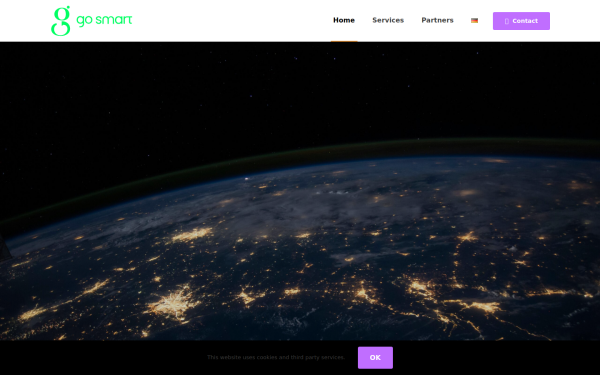Image resolution: width=600 pixels, height=375 pixels.
Task: Switch language with the German flag icon
Action: [474, 21]
